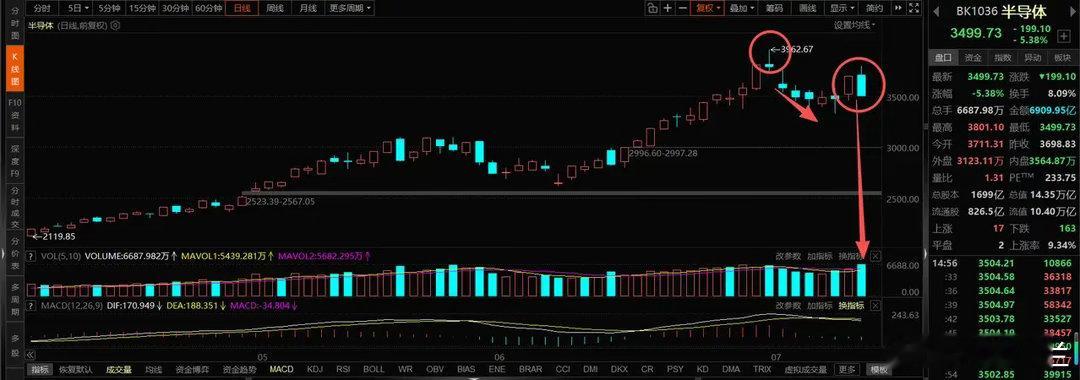Switch to the 15分钟 period
The image size is (1080, 380).
142,8
